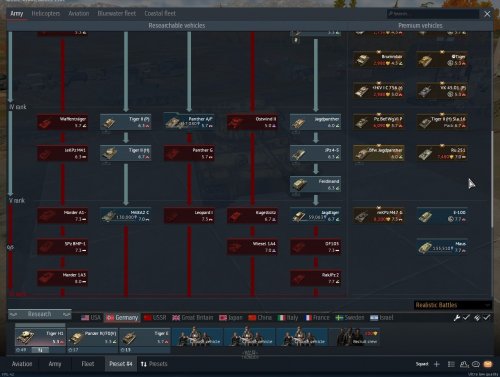Switch to the Helicopters tab
500x377 pixels.
[46, 14]
